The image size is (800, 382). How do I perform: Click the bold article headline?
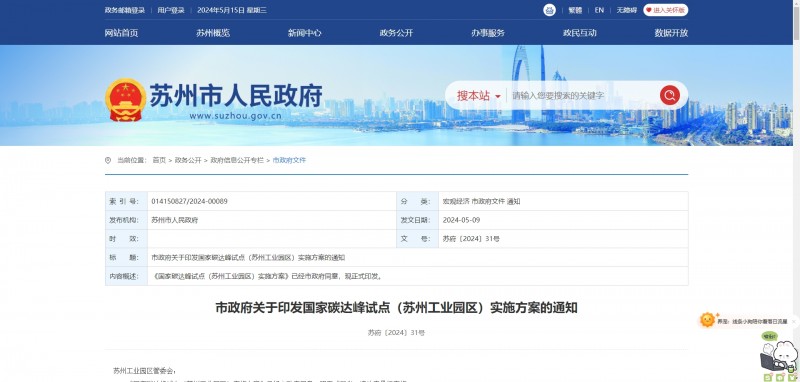coord(396,308)
